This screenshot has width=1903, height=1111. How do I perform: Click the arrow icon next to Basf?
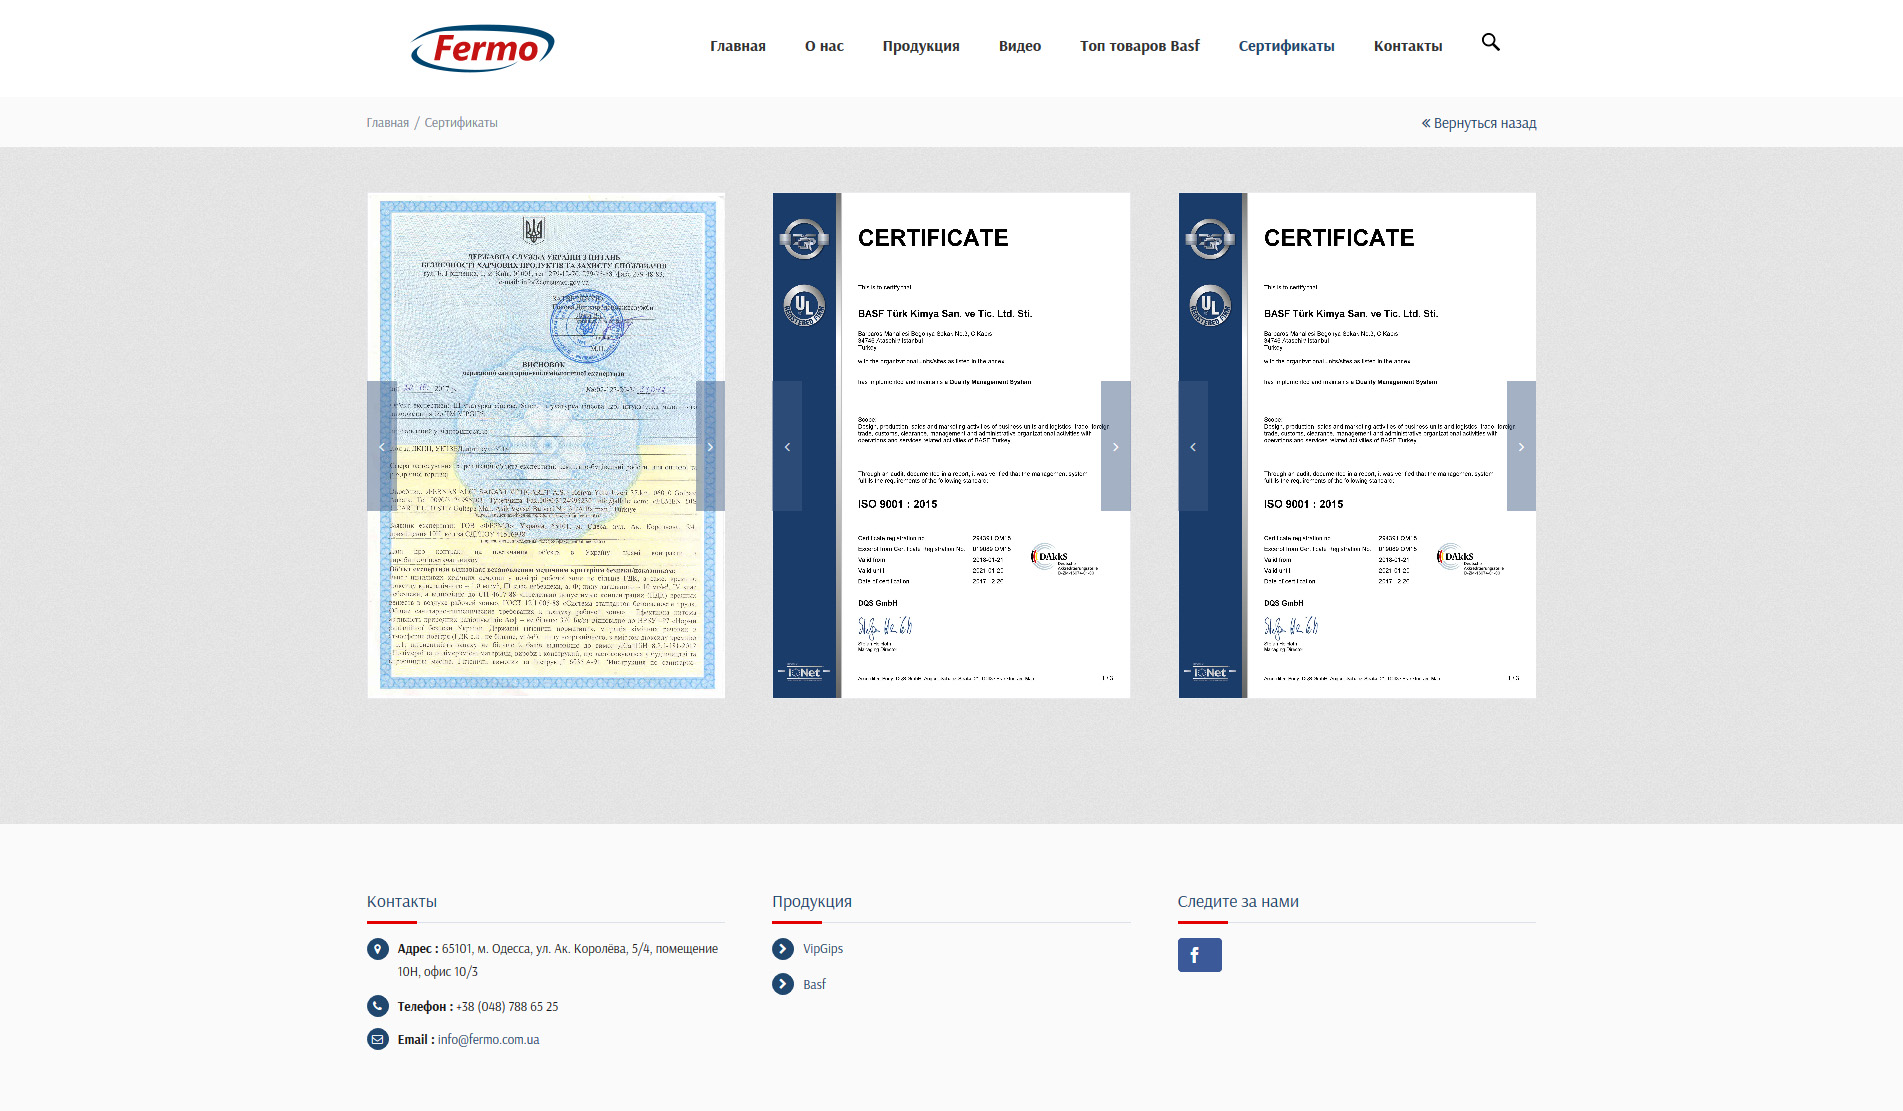(783, 984)
